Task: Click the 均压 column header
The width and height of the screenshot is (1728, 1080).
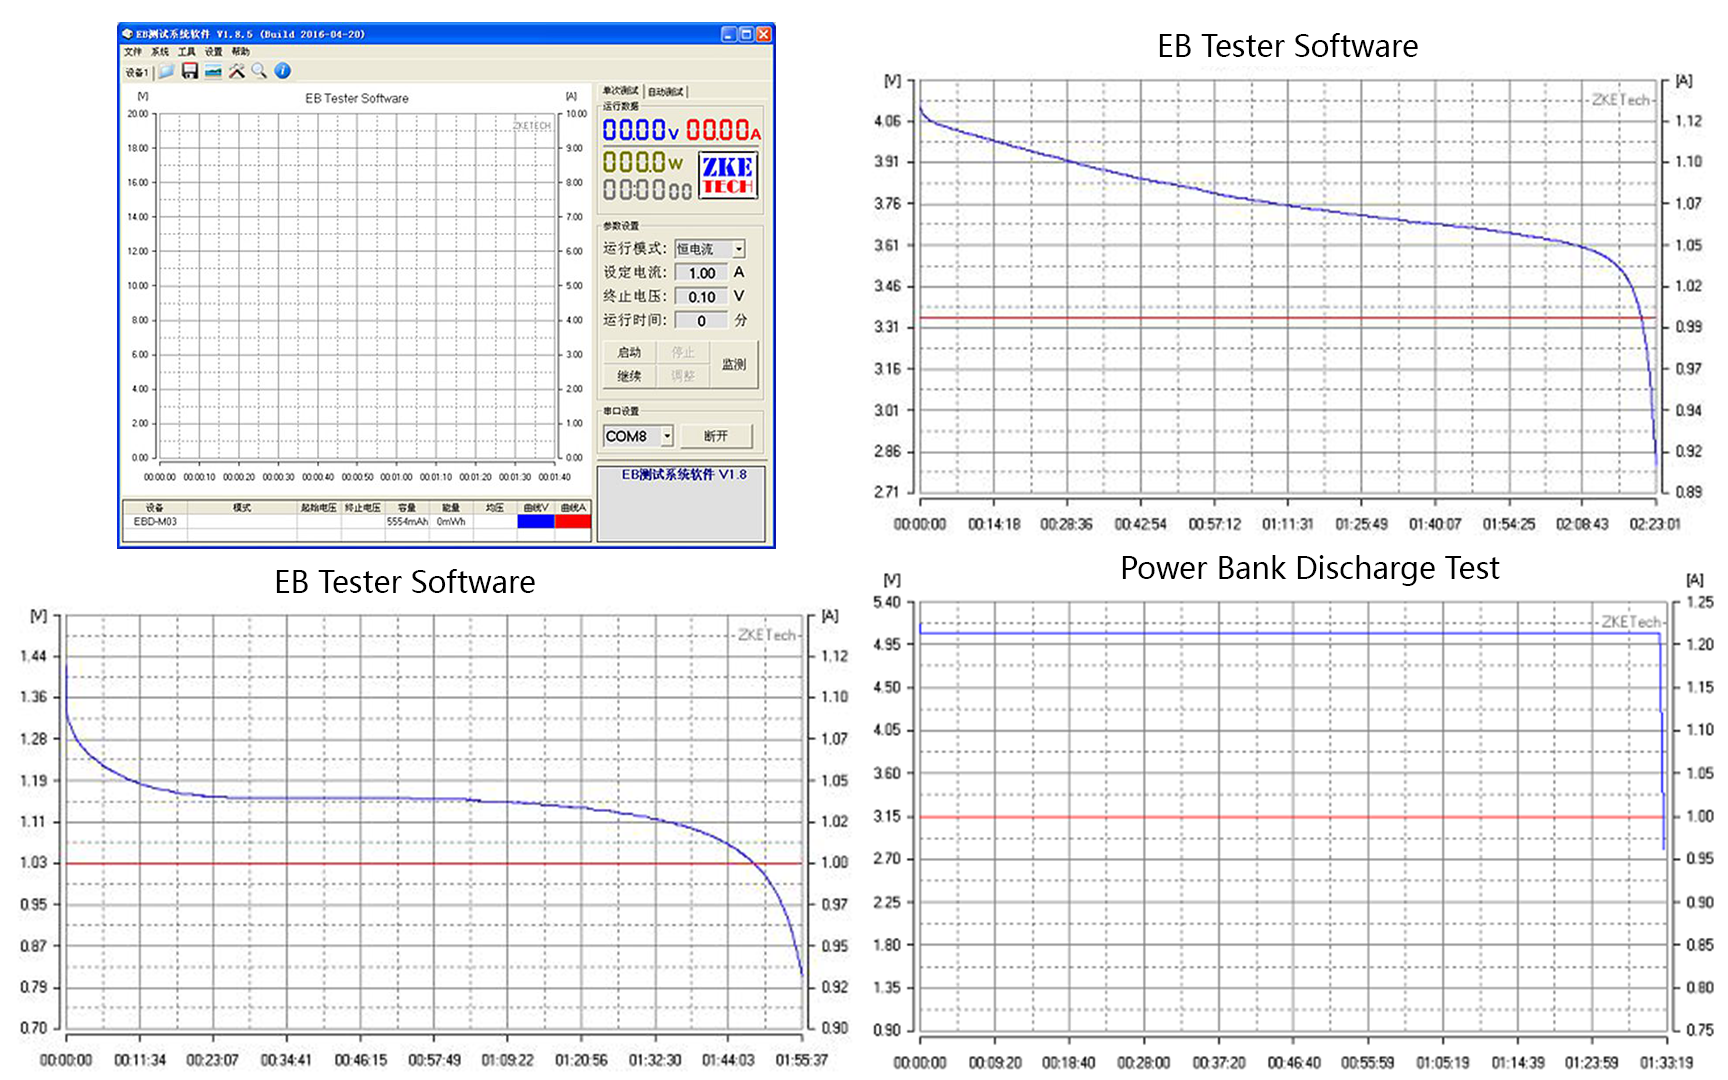Action: coord(495,507)
